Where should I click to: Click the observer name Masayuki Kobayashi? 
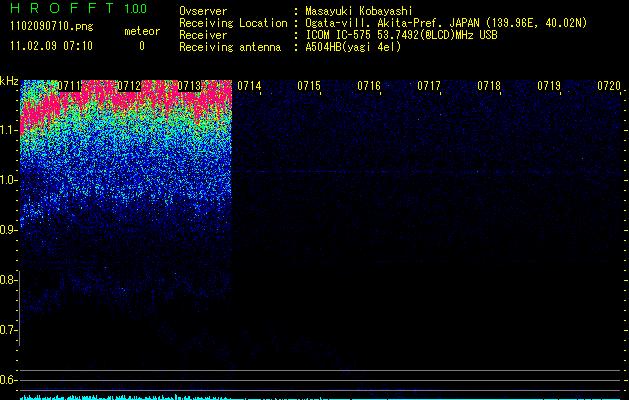(359, 11)
